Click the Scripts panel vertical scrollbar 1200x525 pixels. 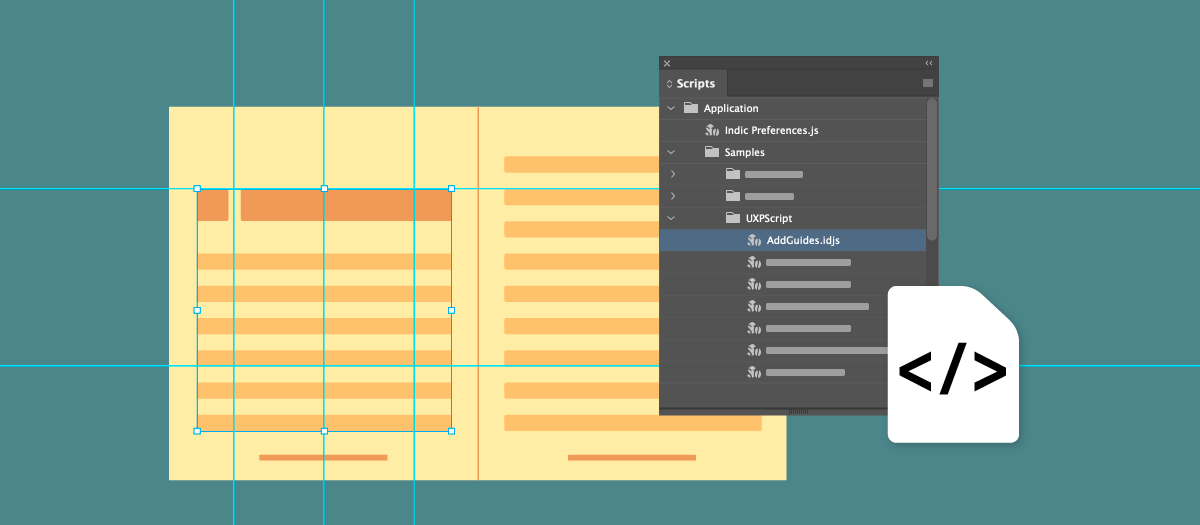coord(932,168)
